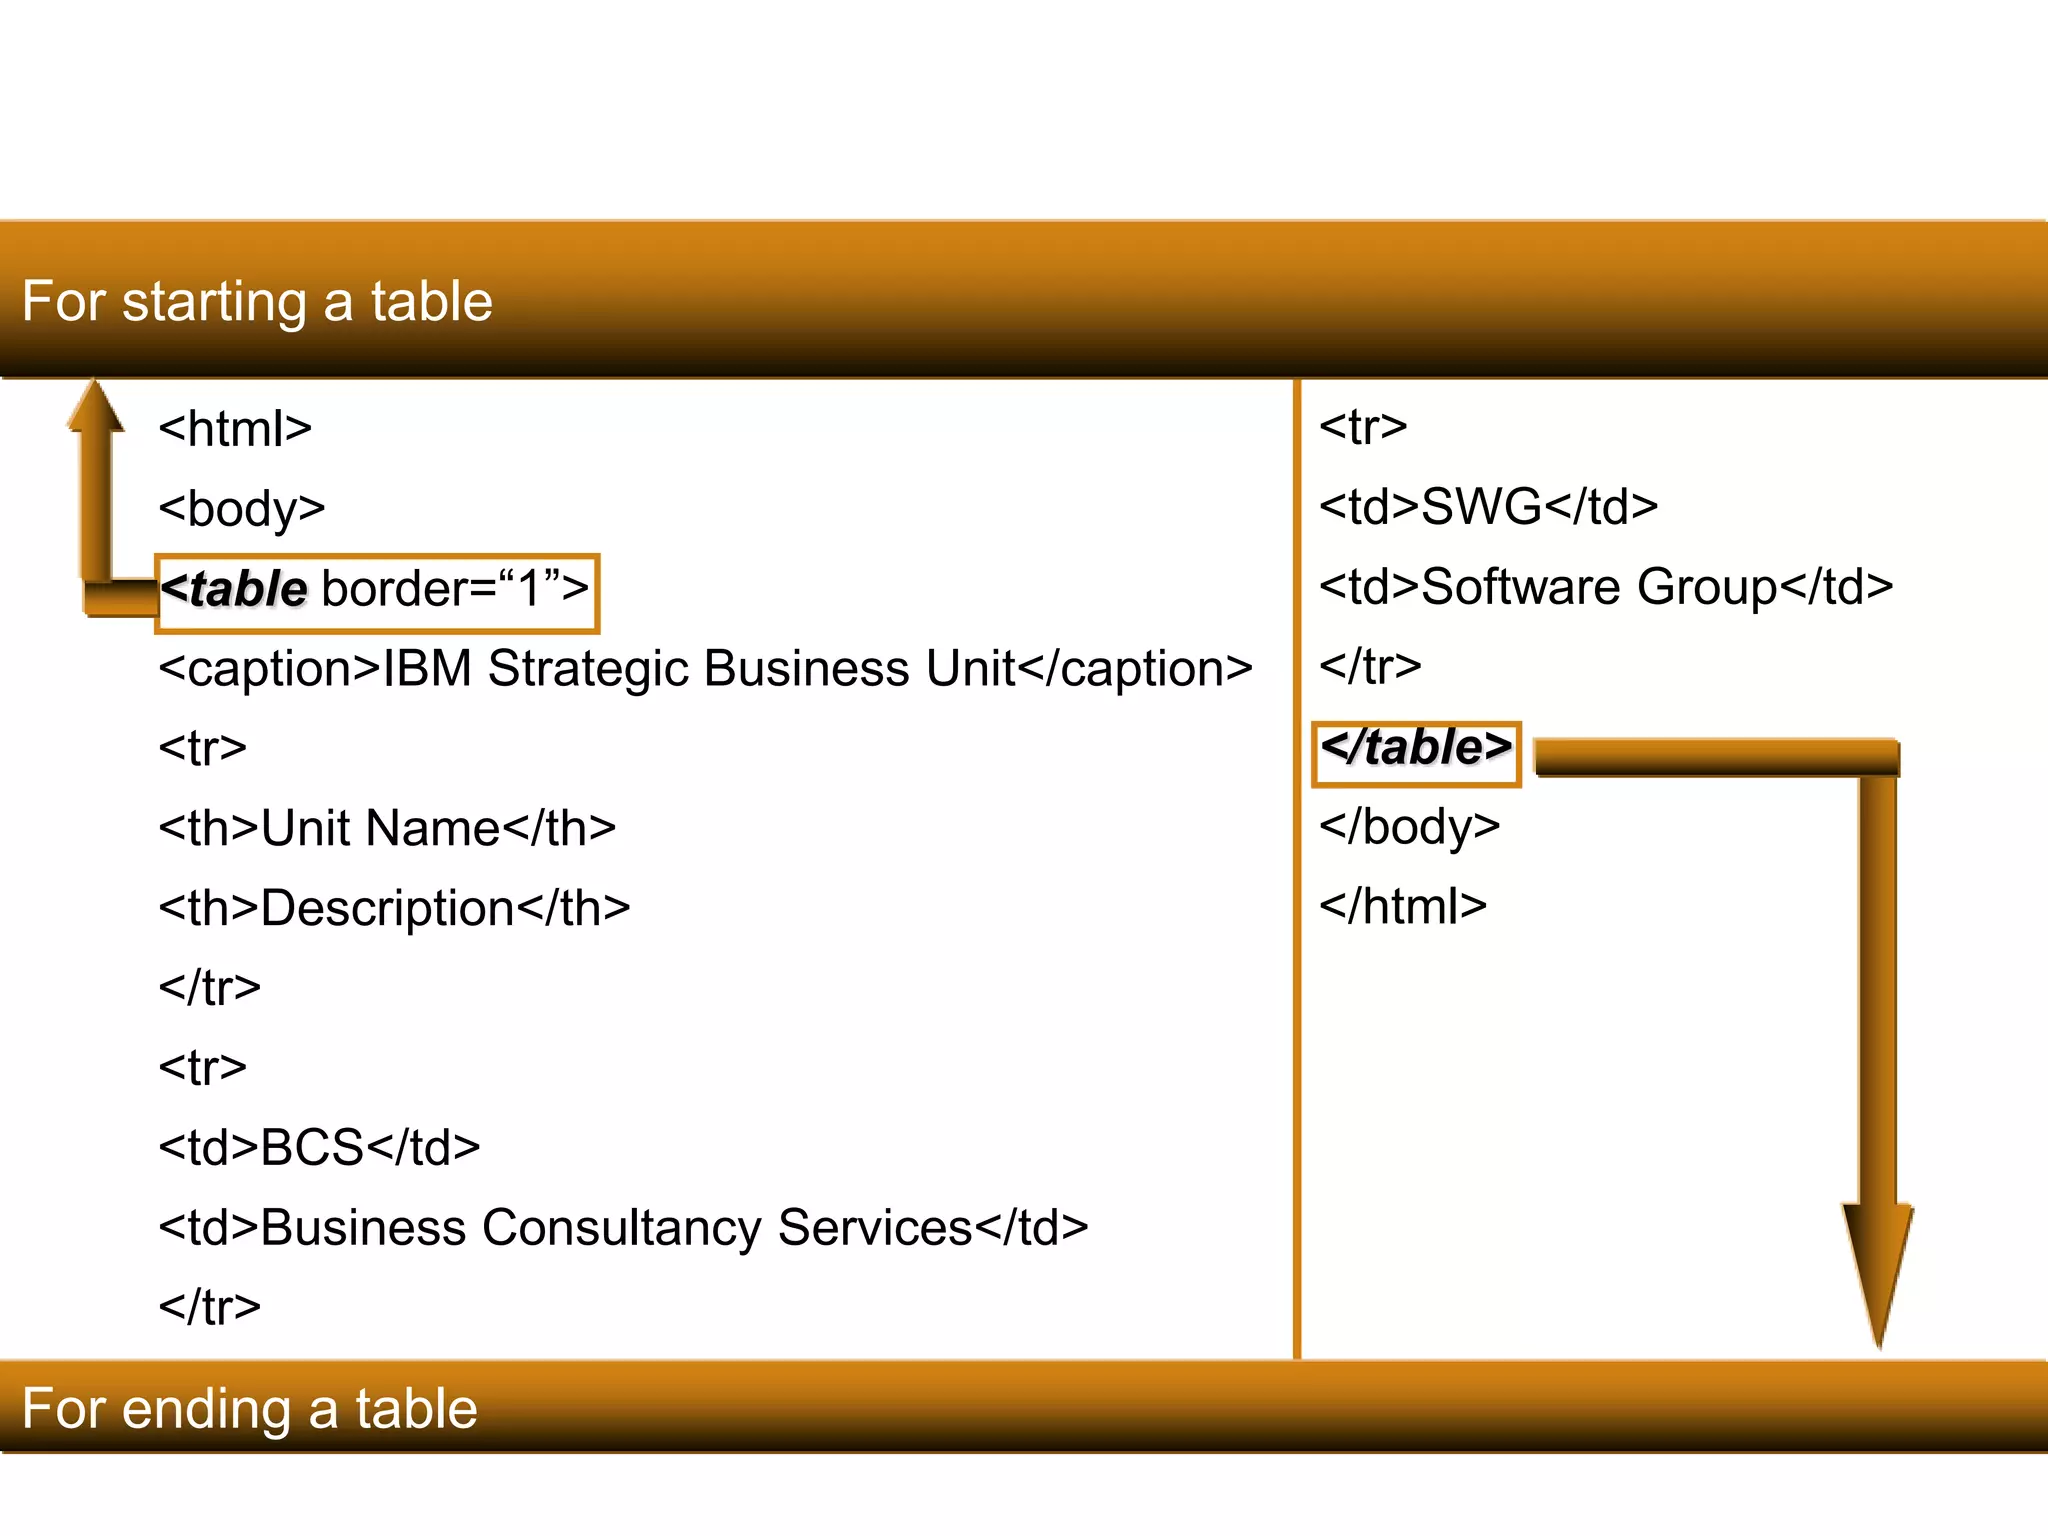Click the Unit Name header cell line
This screenshot has width=2048, height=1536.
pos(387,828)
